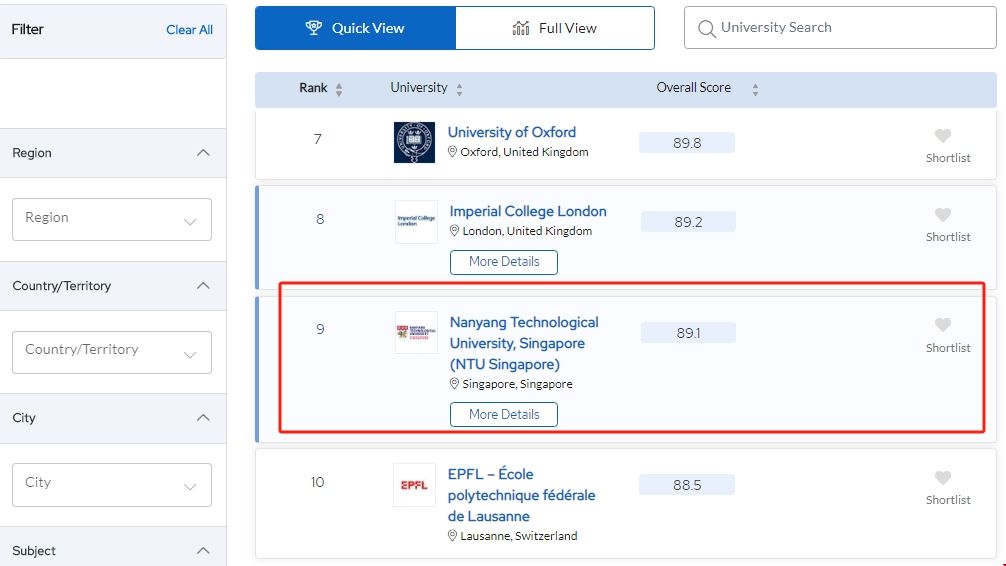Viewport: 1006px width, 566px height.
Task: Click More Details for Imperial College London
Action: point(504,262)
